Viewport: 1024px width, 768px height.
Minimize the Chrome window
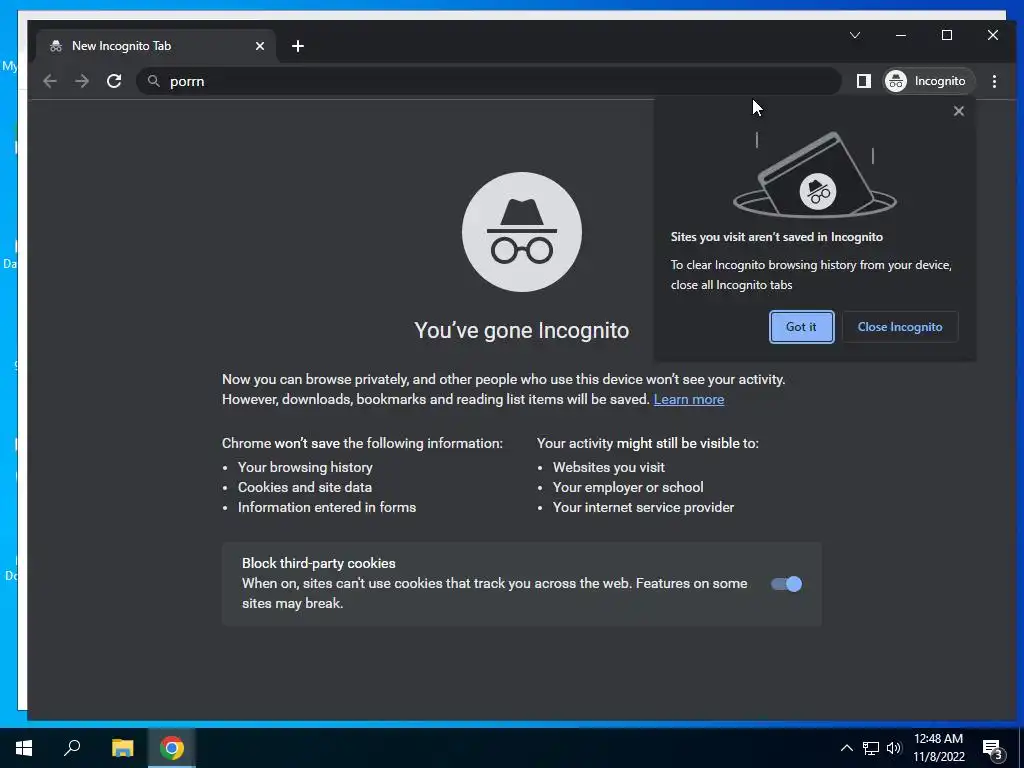tap(901, 35)
